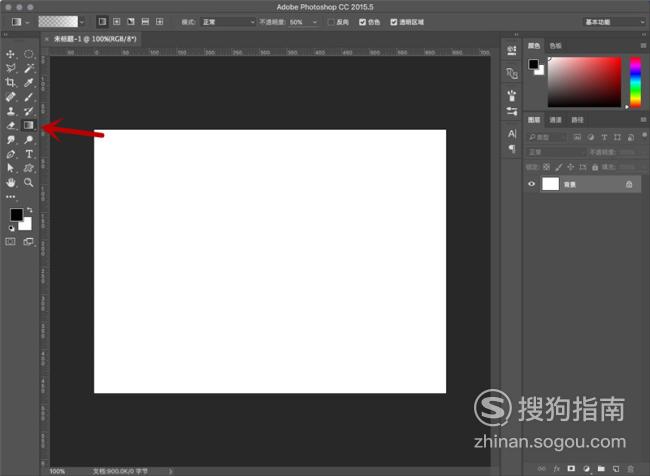Select the History Brush tool

(29, 111)
